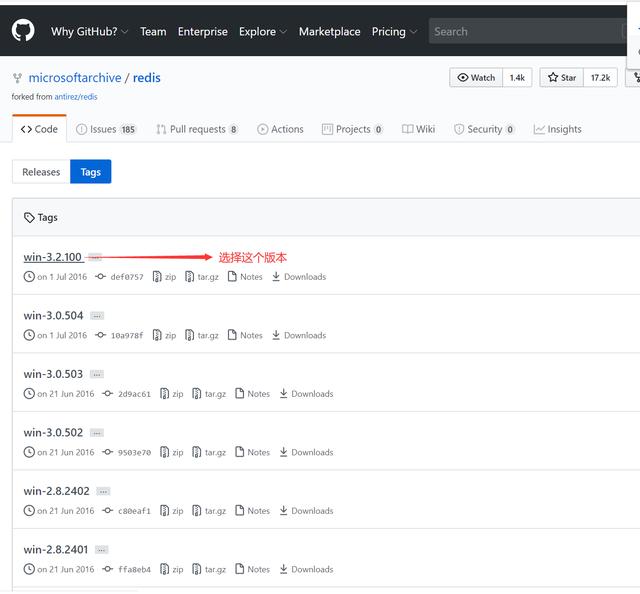Open the win-3.0.503 tag
The width and height of the screenshot is (640, 594).
[x=53, y=374]
